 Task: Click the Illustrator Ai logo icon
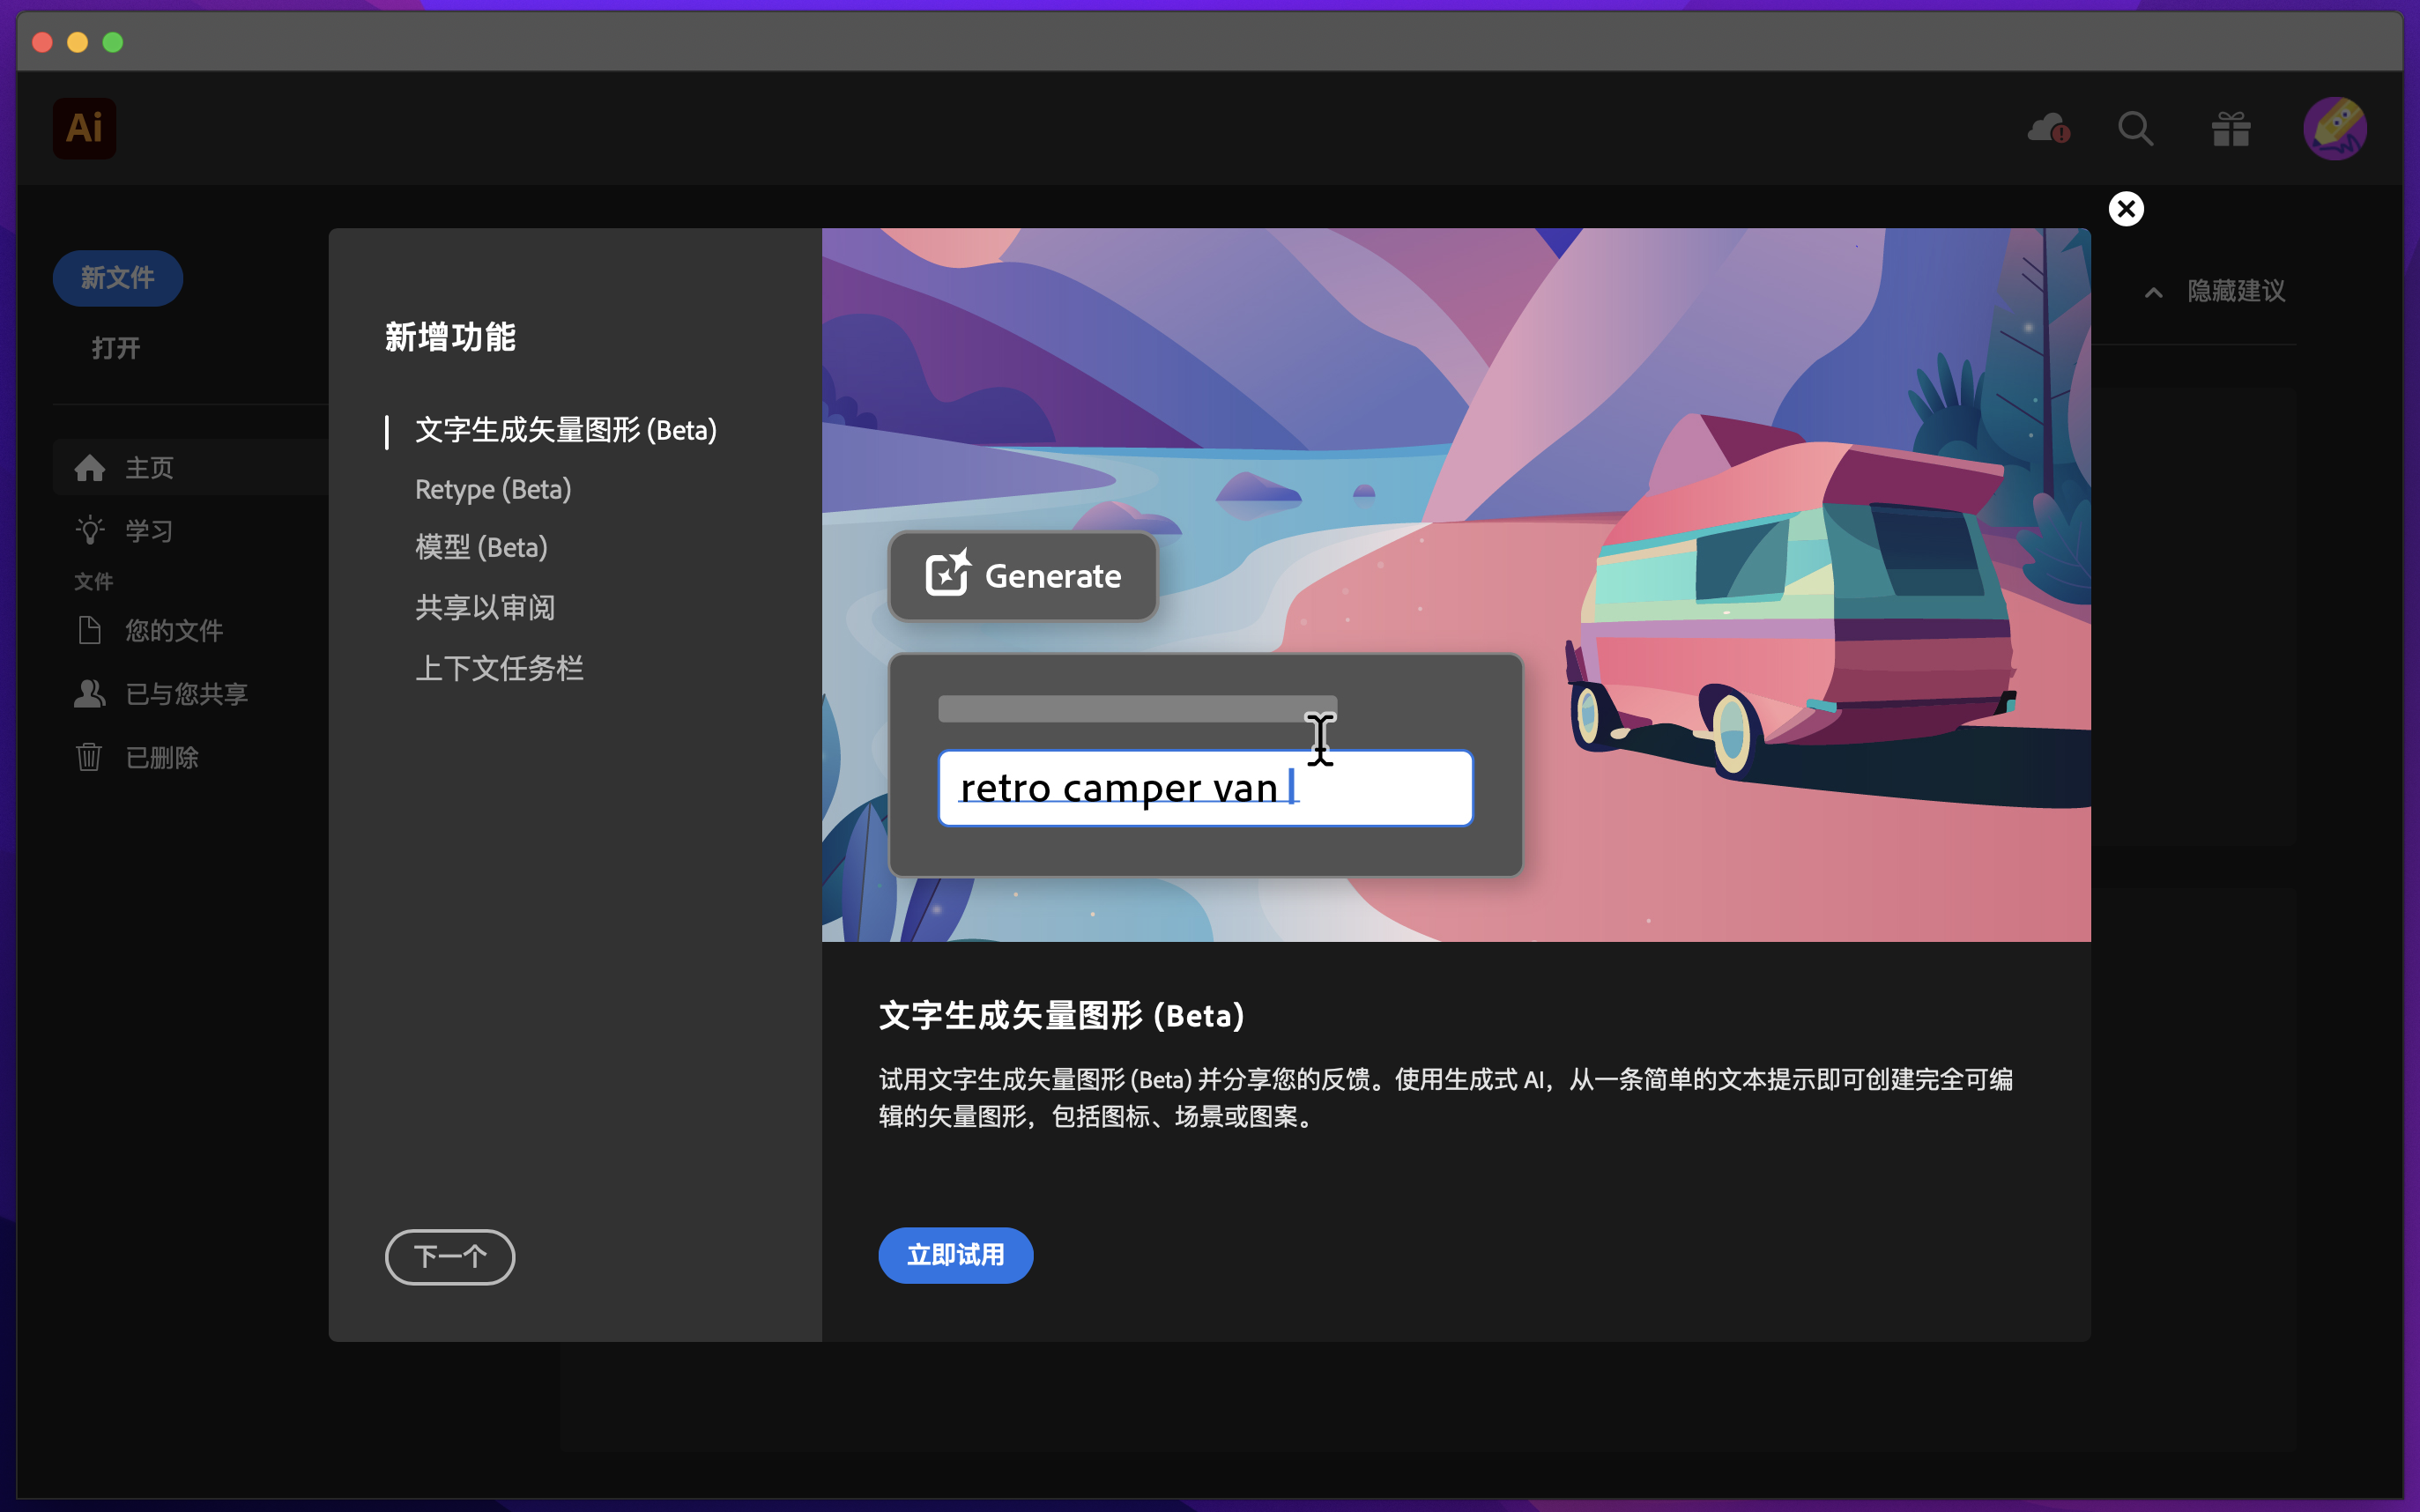point(84,128)
